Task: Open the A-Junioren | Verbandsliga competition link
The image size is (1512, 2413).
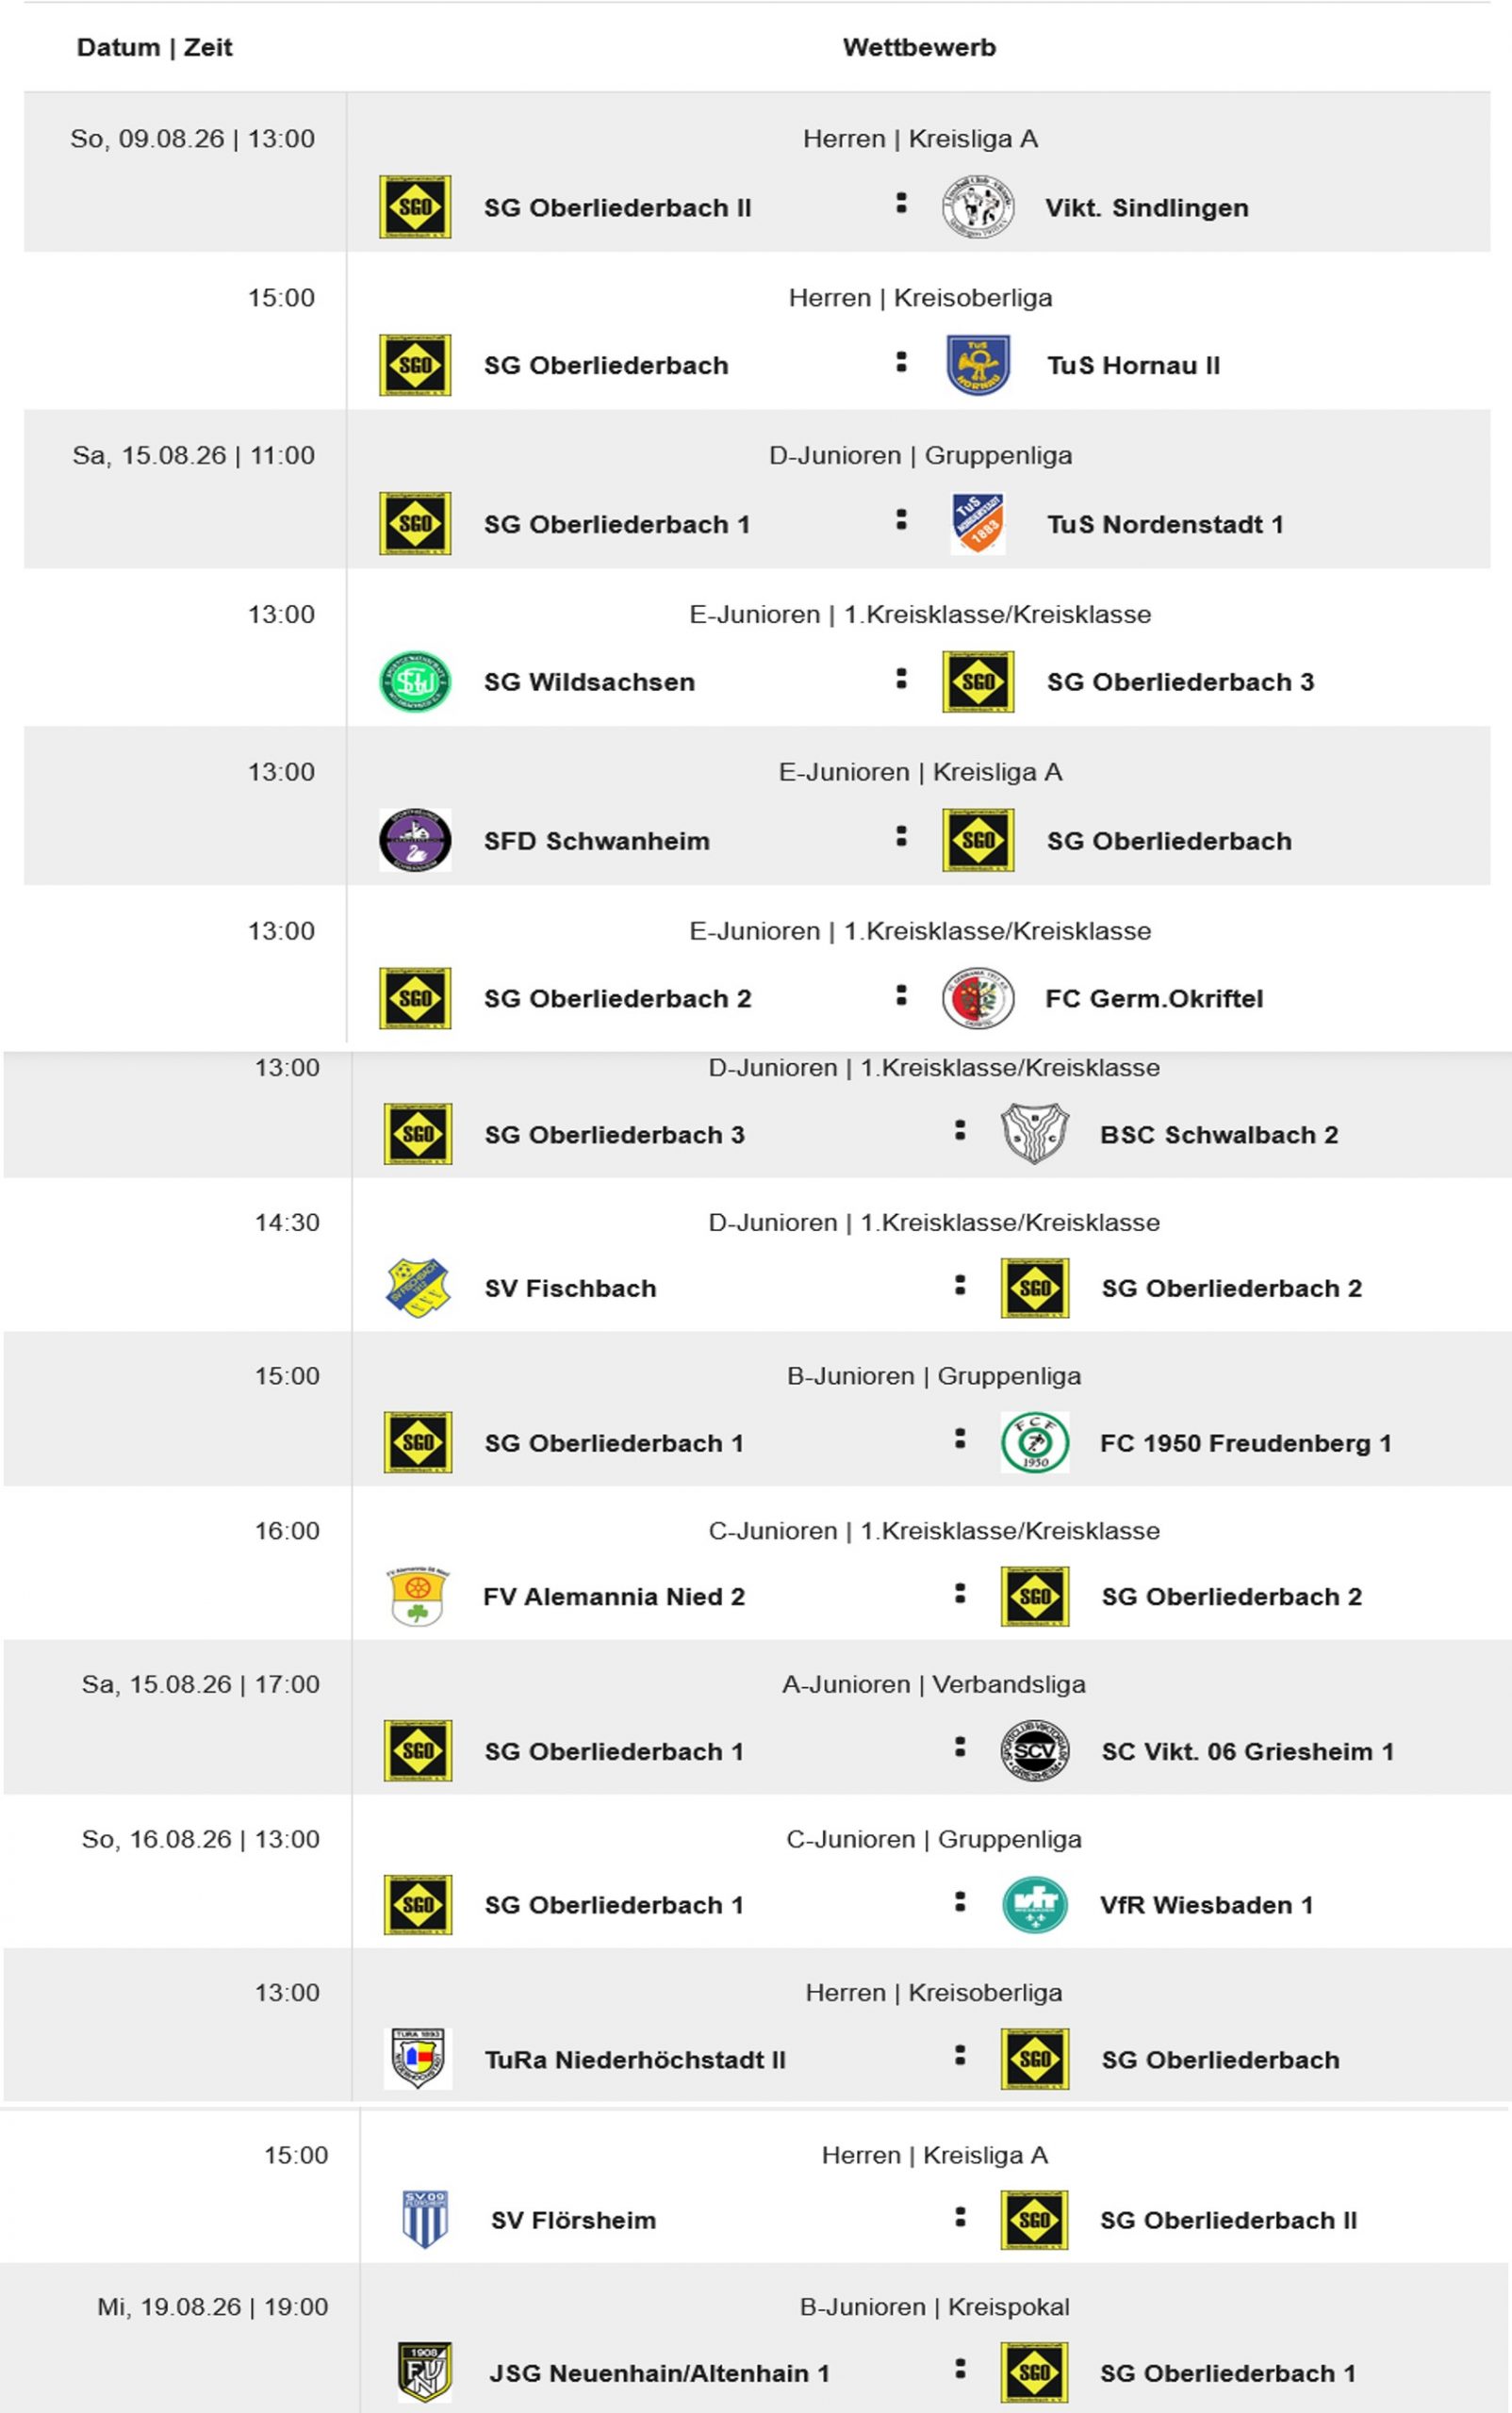Action: pos(934,1685)
